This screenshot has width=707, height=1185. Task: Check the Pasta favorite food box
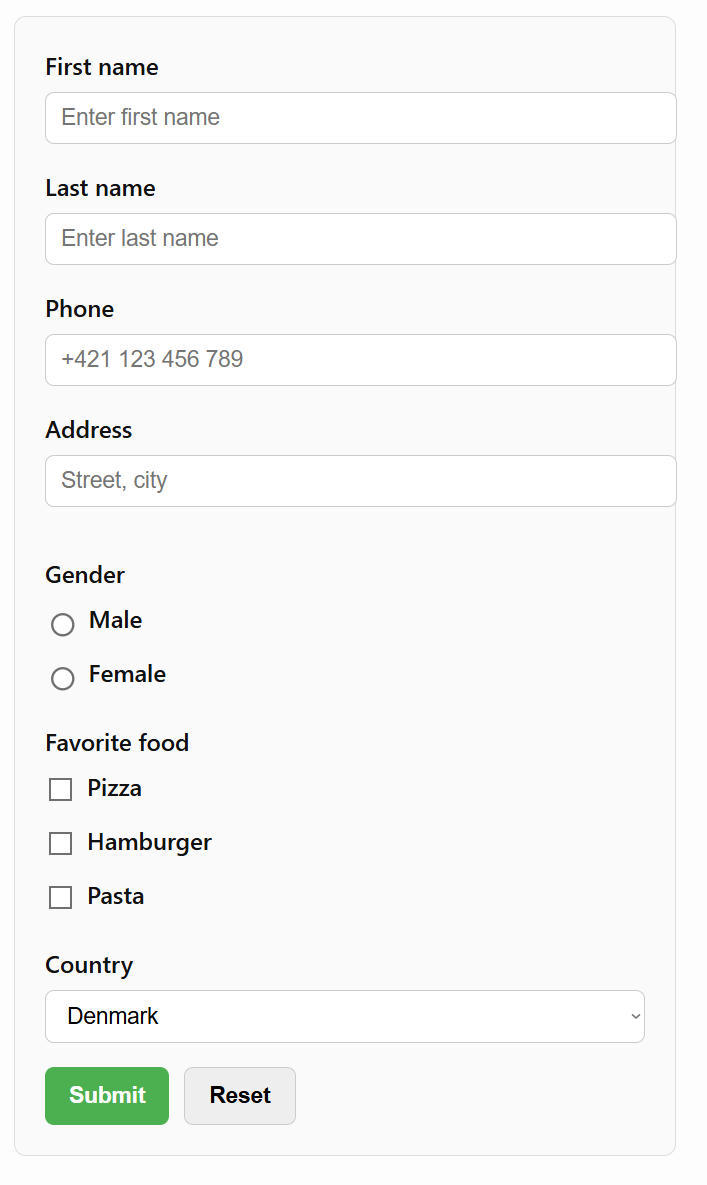[x=60, y=897]
